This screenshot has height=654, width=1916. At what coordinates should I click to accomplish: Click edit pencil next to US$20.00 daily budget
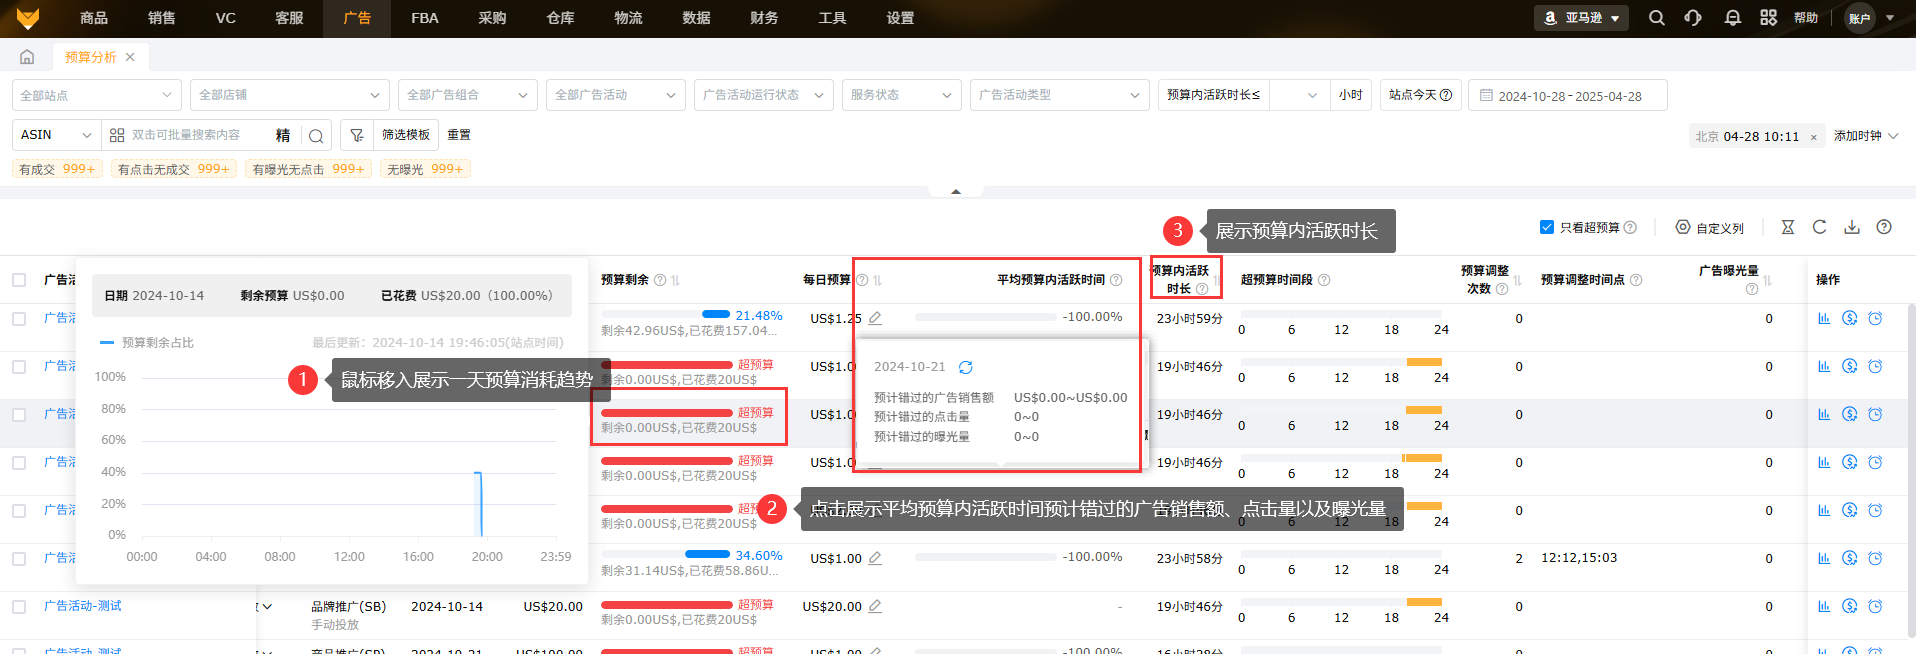point(875,606)
